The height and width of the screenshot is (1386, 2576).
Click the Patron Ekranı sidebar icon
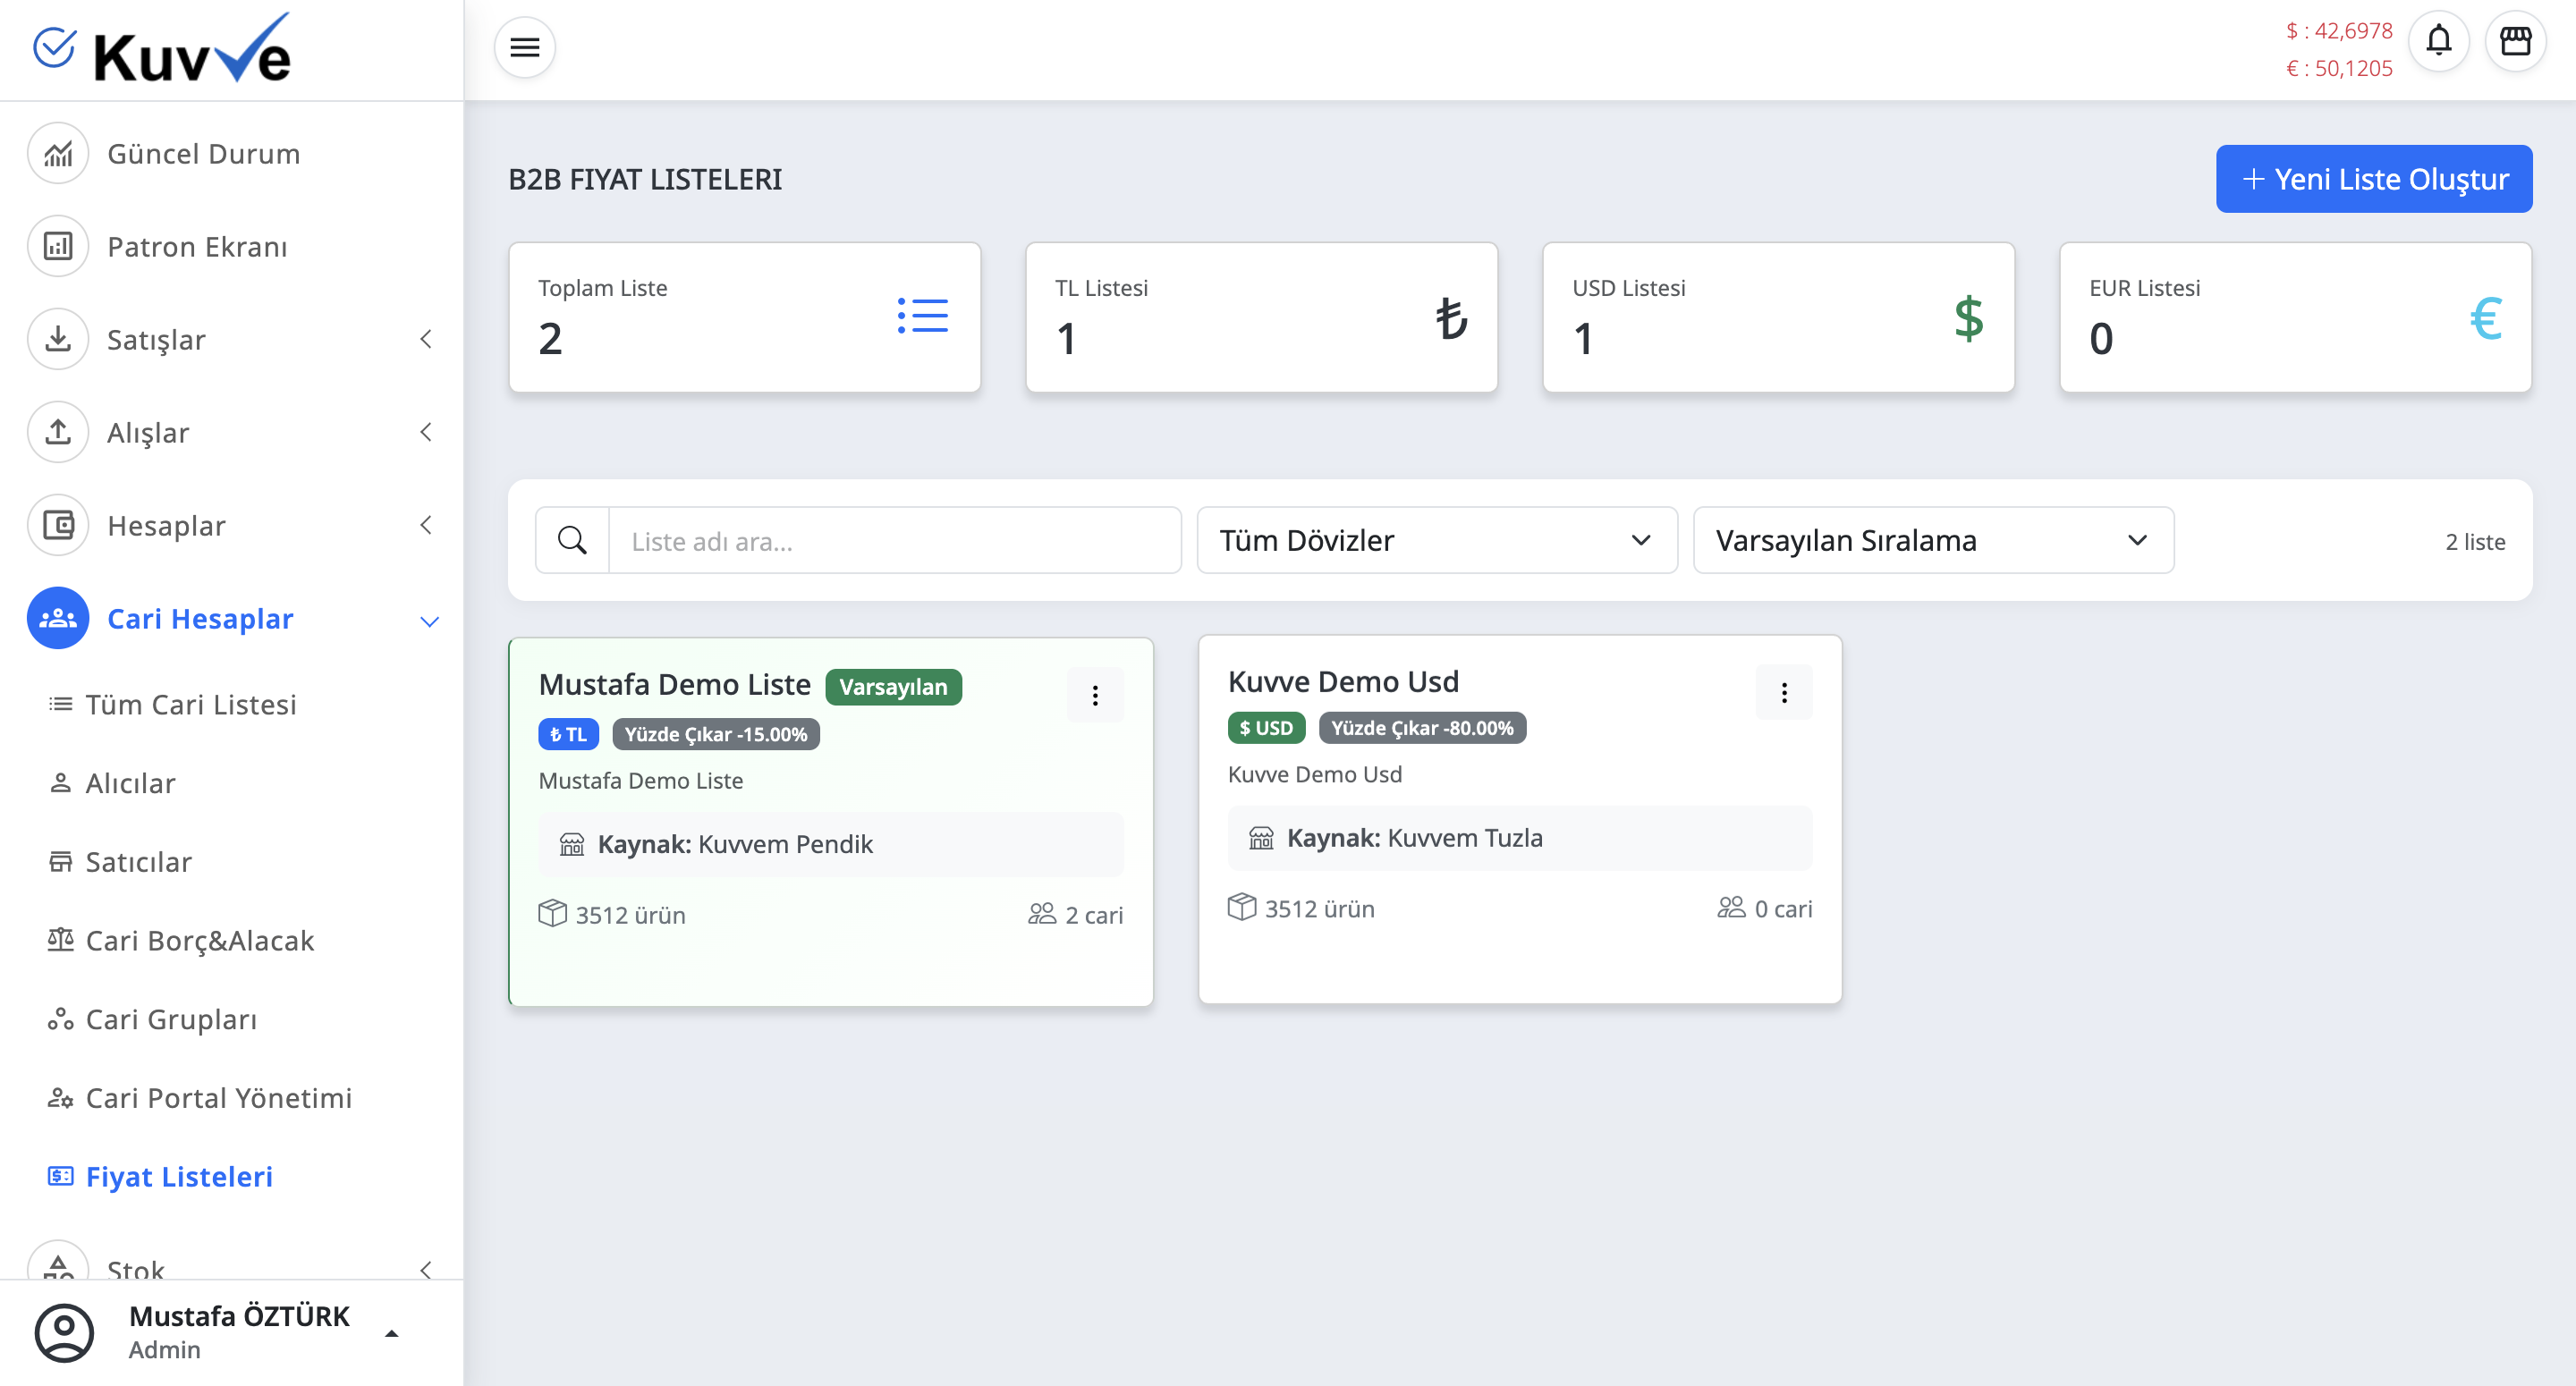point(58,247)
